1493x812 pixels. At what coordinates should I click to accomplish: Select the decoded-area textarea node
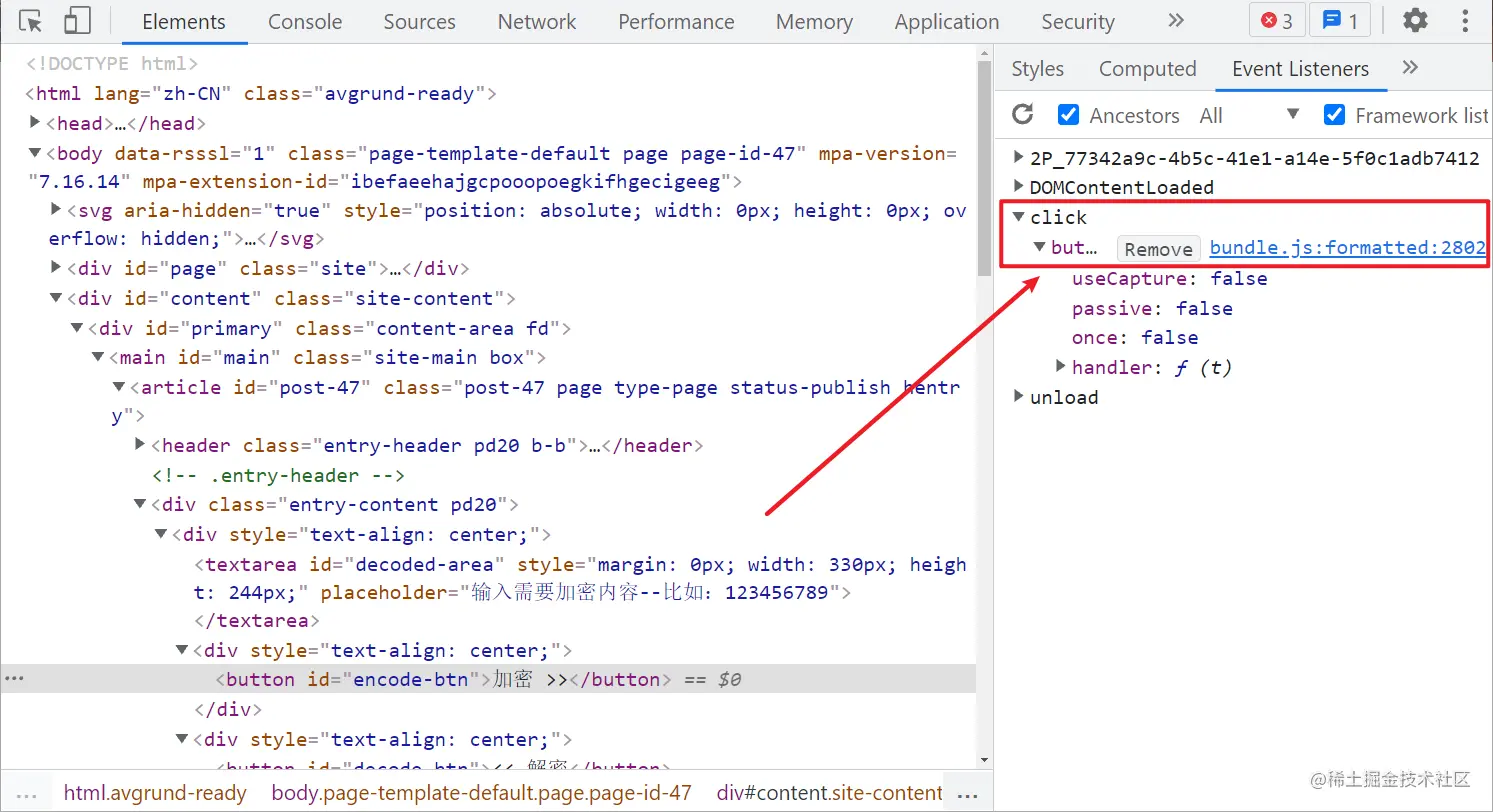[x=581, y=593]
